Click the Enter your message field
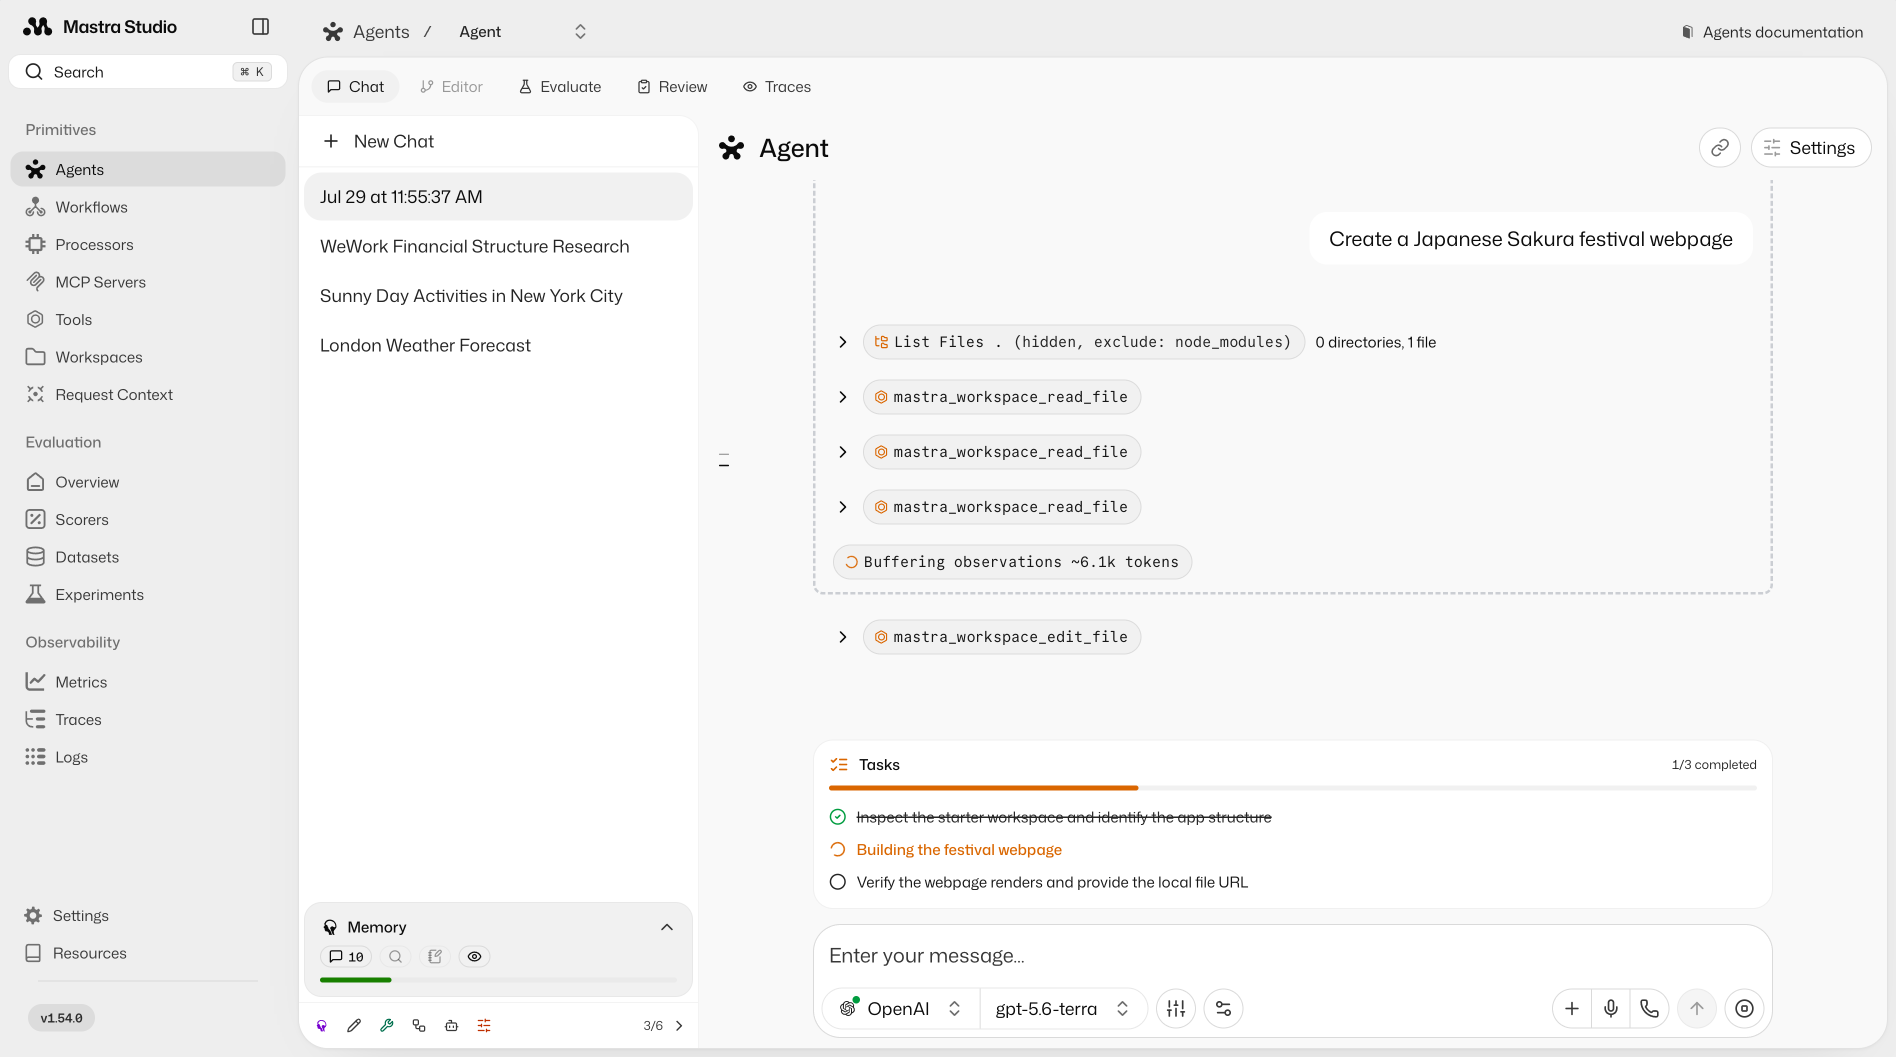Viewport: 1896px width, 1057px height. coord(1292,956)
